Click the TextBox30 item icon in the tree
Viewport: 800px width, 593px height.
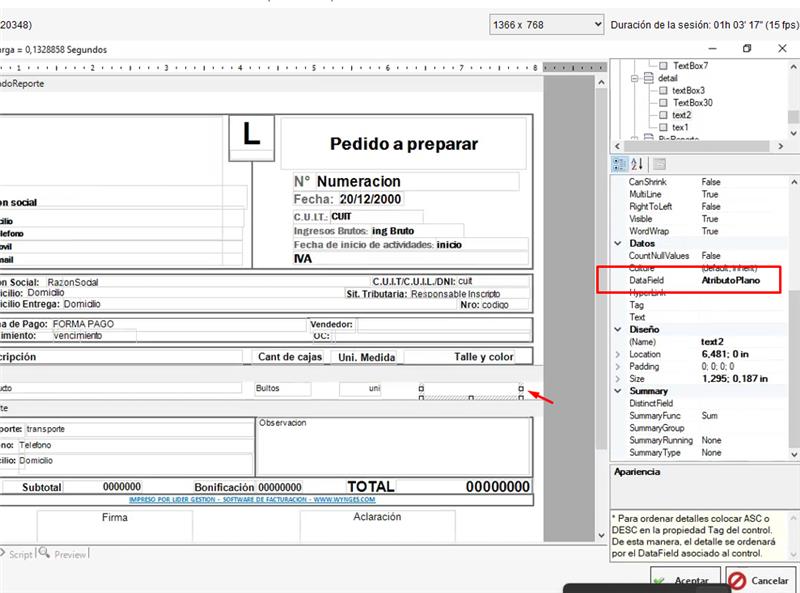click(x=663, y=102)
